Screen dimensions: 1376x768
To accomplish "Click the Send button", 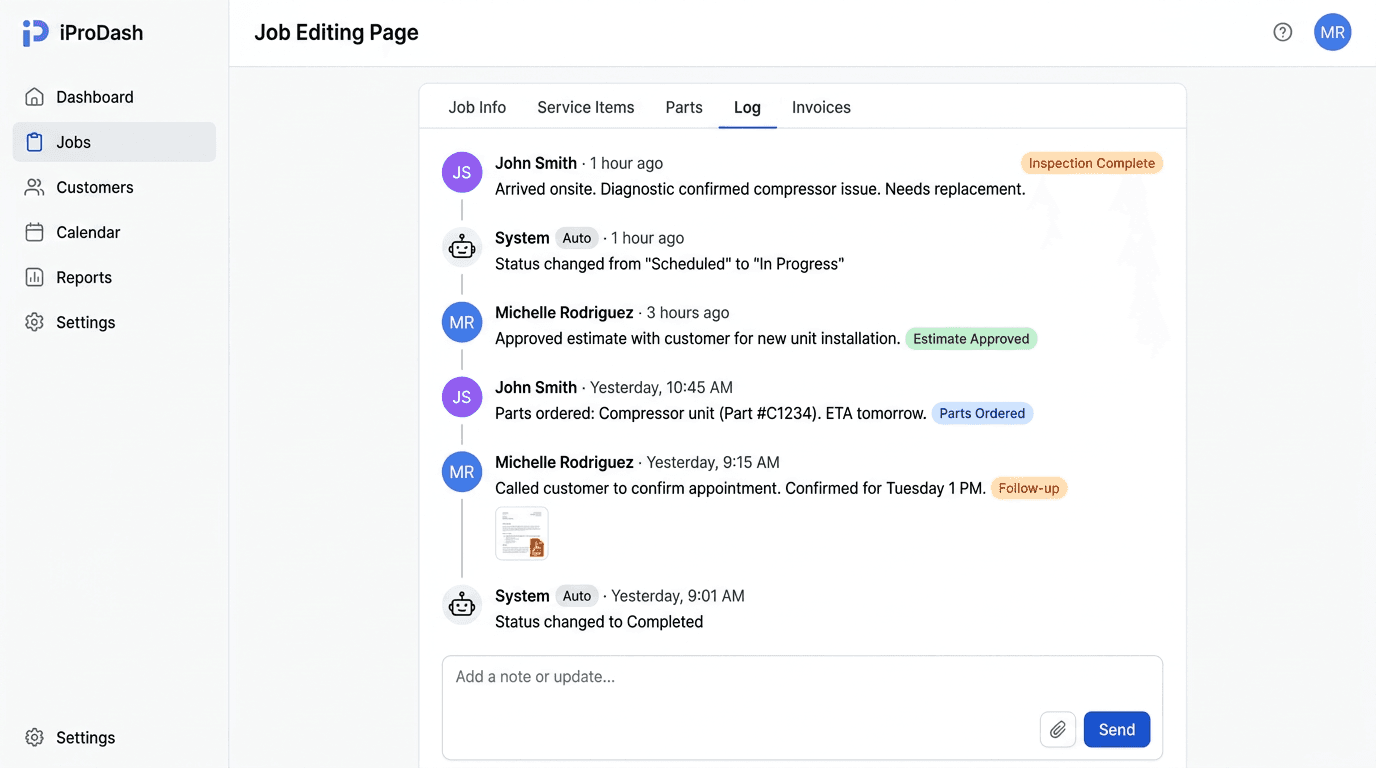I will pyautogui.click(x=1116, y=729).
